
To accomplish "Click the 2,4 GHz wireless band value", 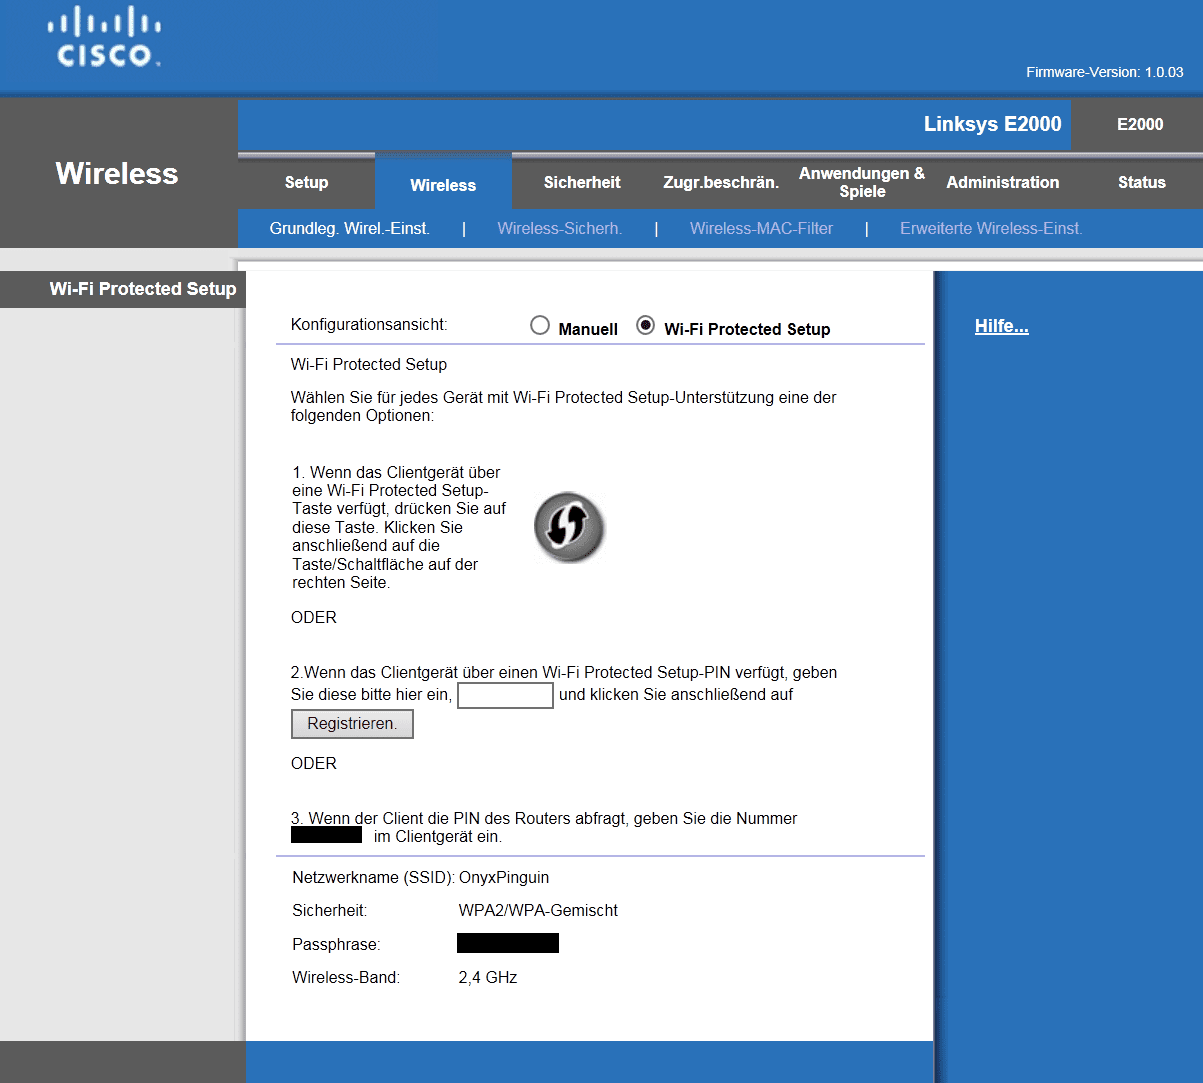I will point(488,977).
